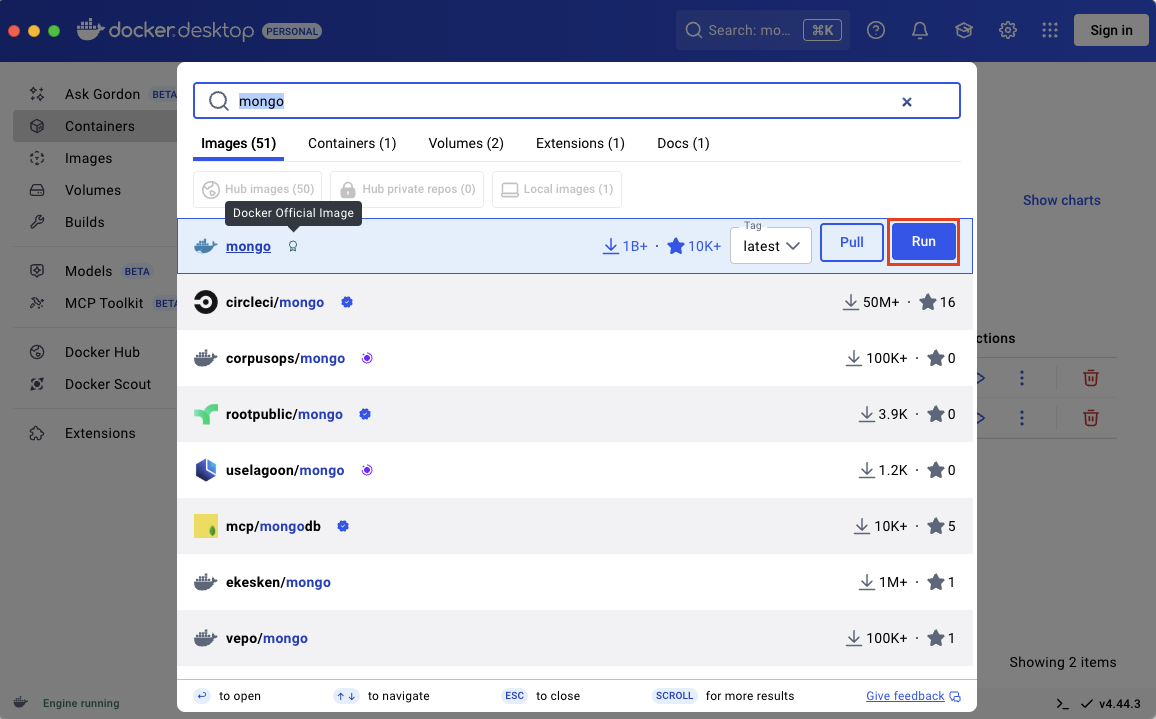The height and width of the screenshot is (719, 1156).
Task: Click the Docker Official Image badge icon
Action: point(293,246)
